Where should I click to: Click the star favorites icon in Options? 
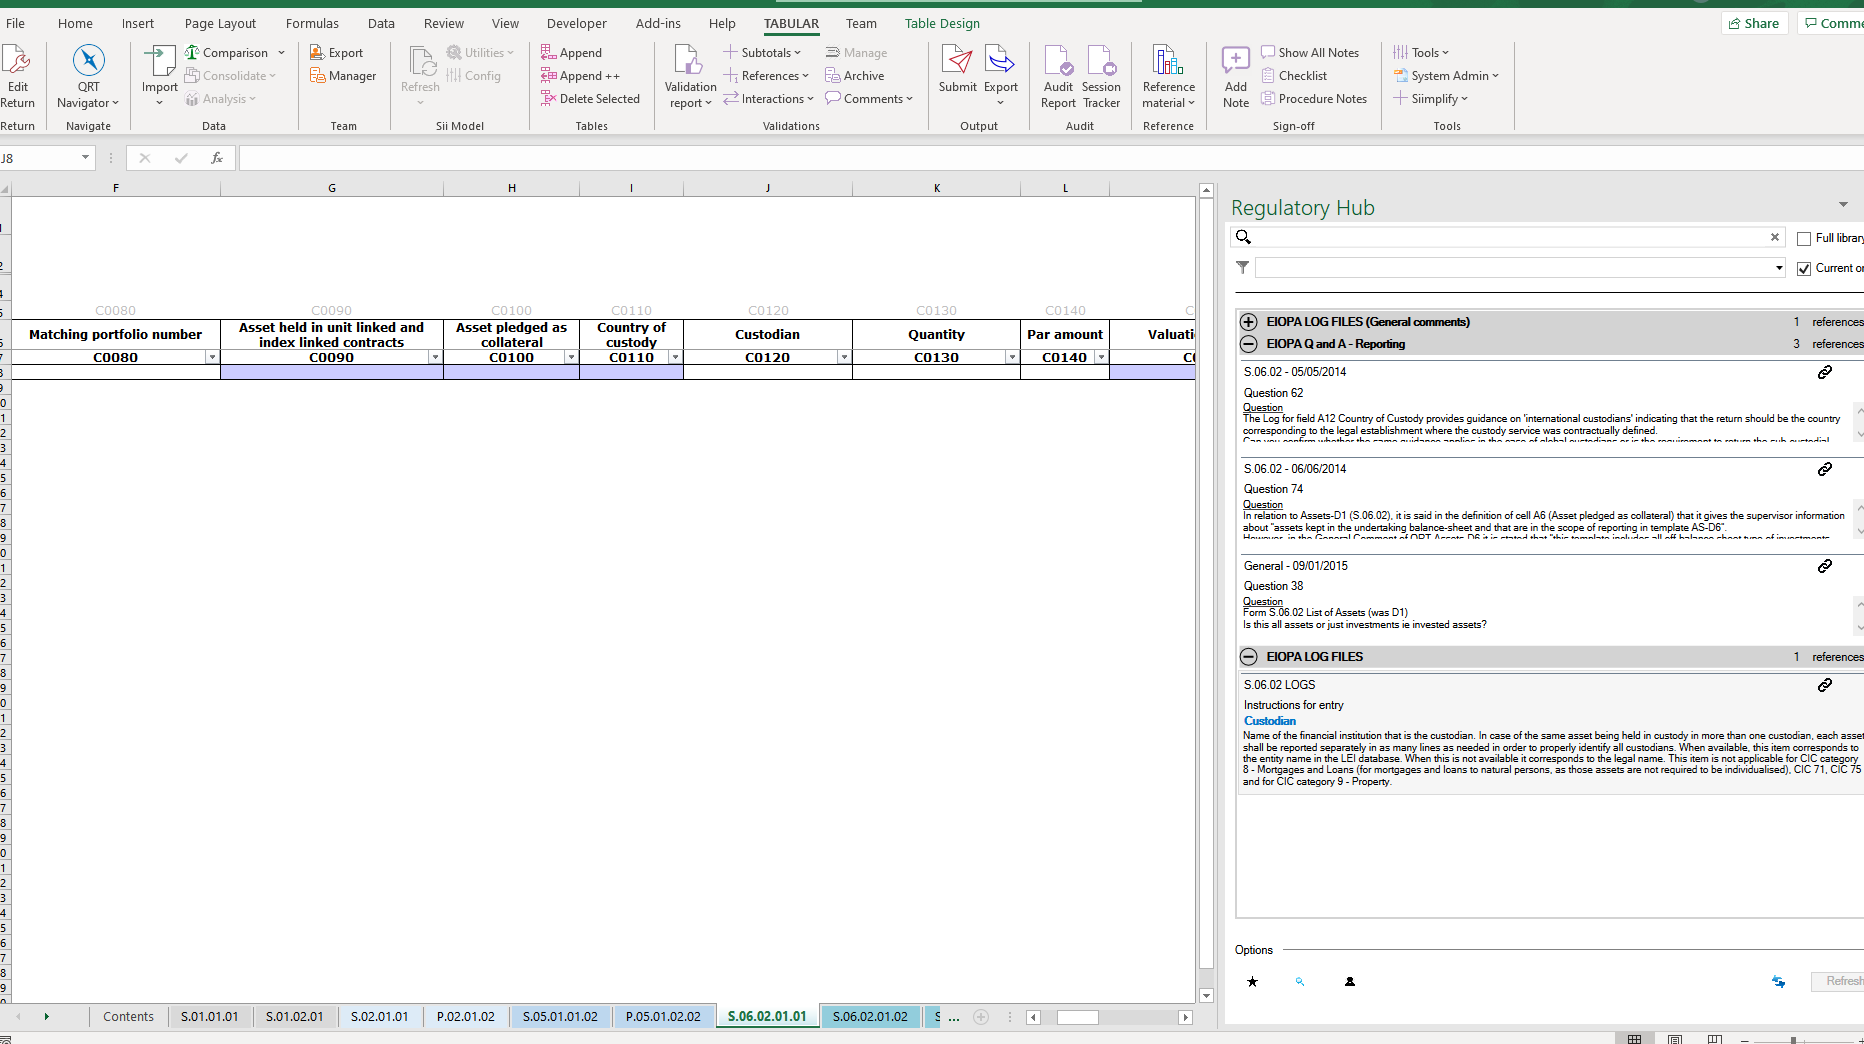[1252, 982]
